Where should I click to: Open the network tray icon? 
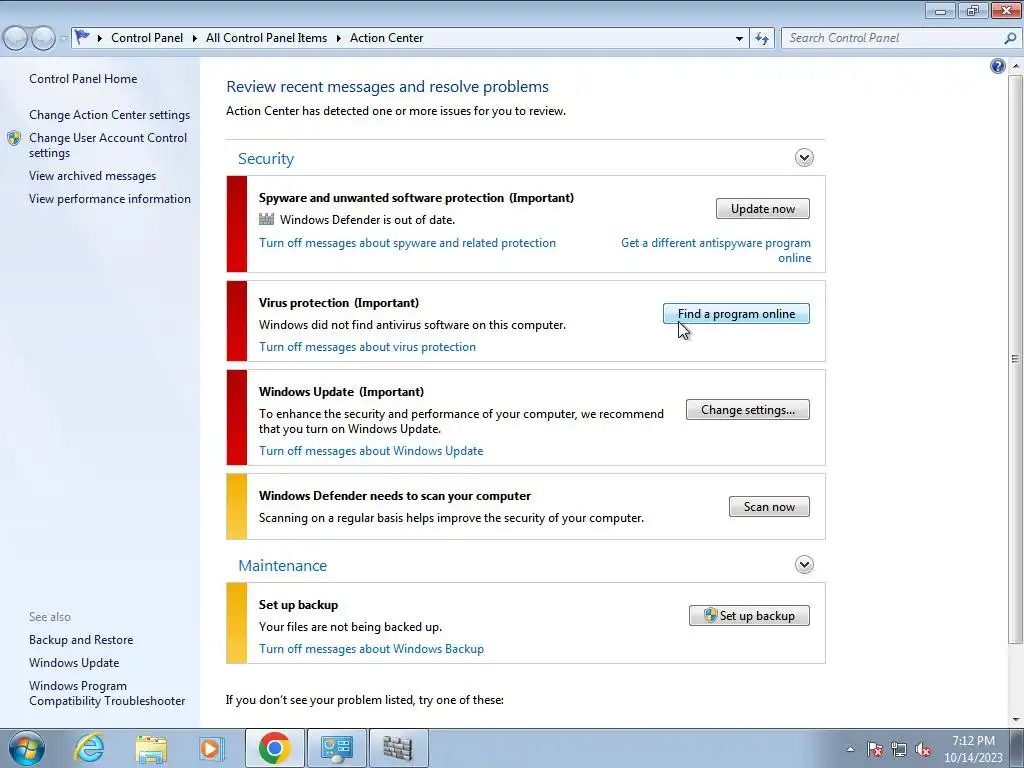coord(899,749)
